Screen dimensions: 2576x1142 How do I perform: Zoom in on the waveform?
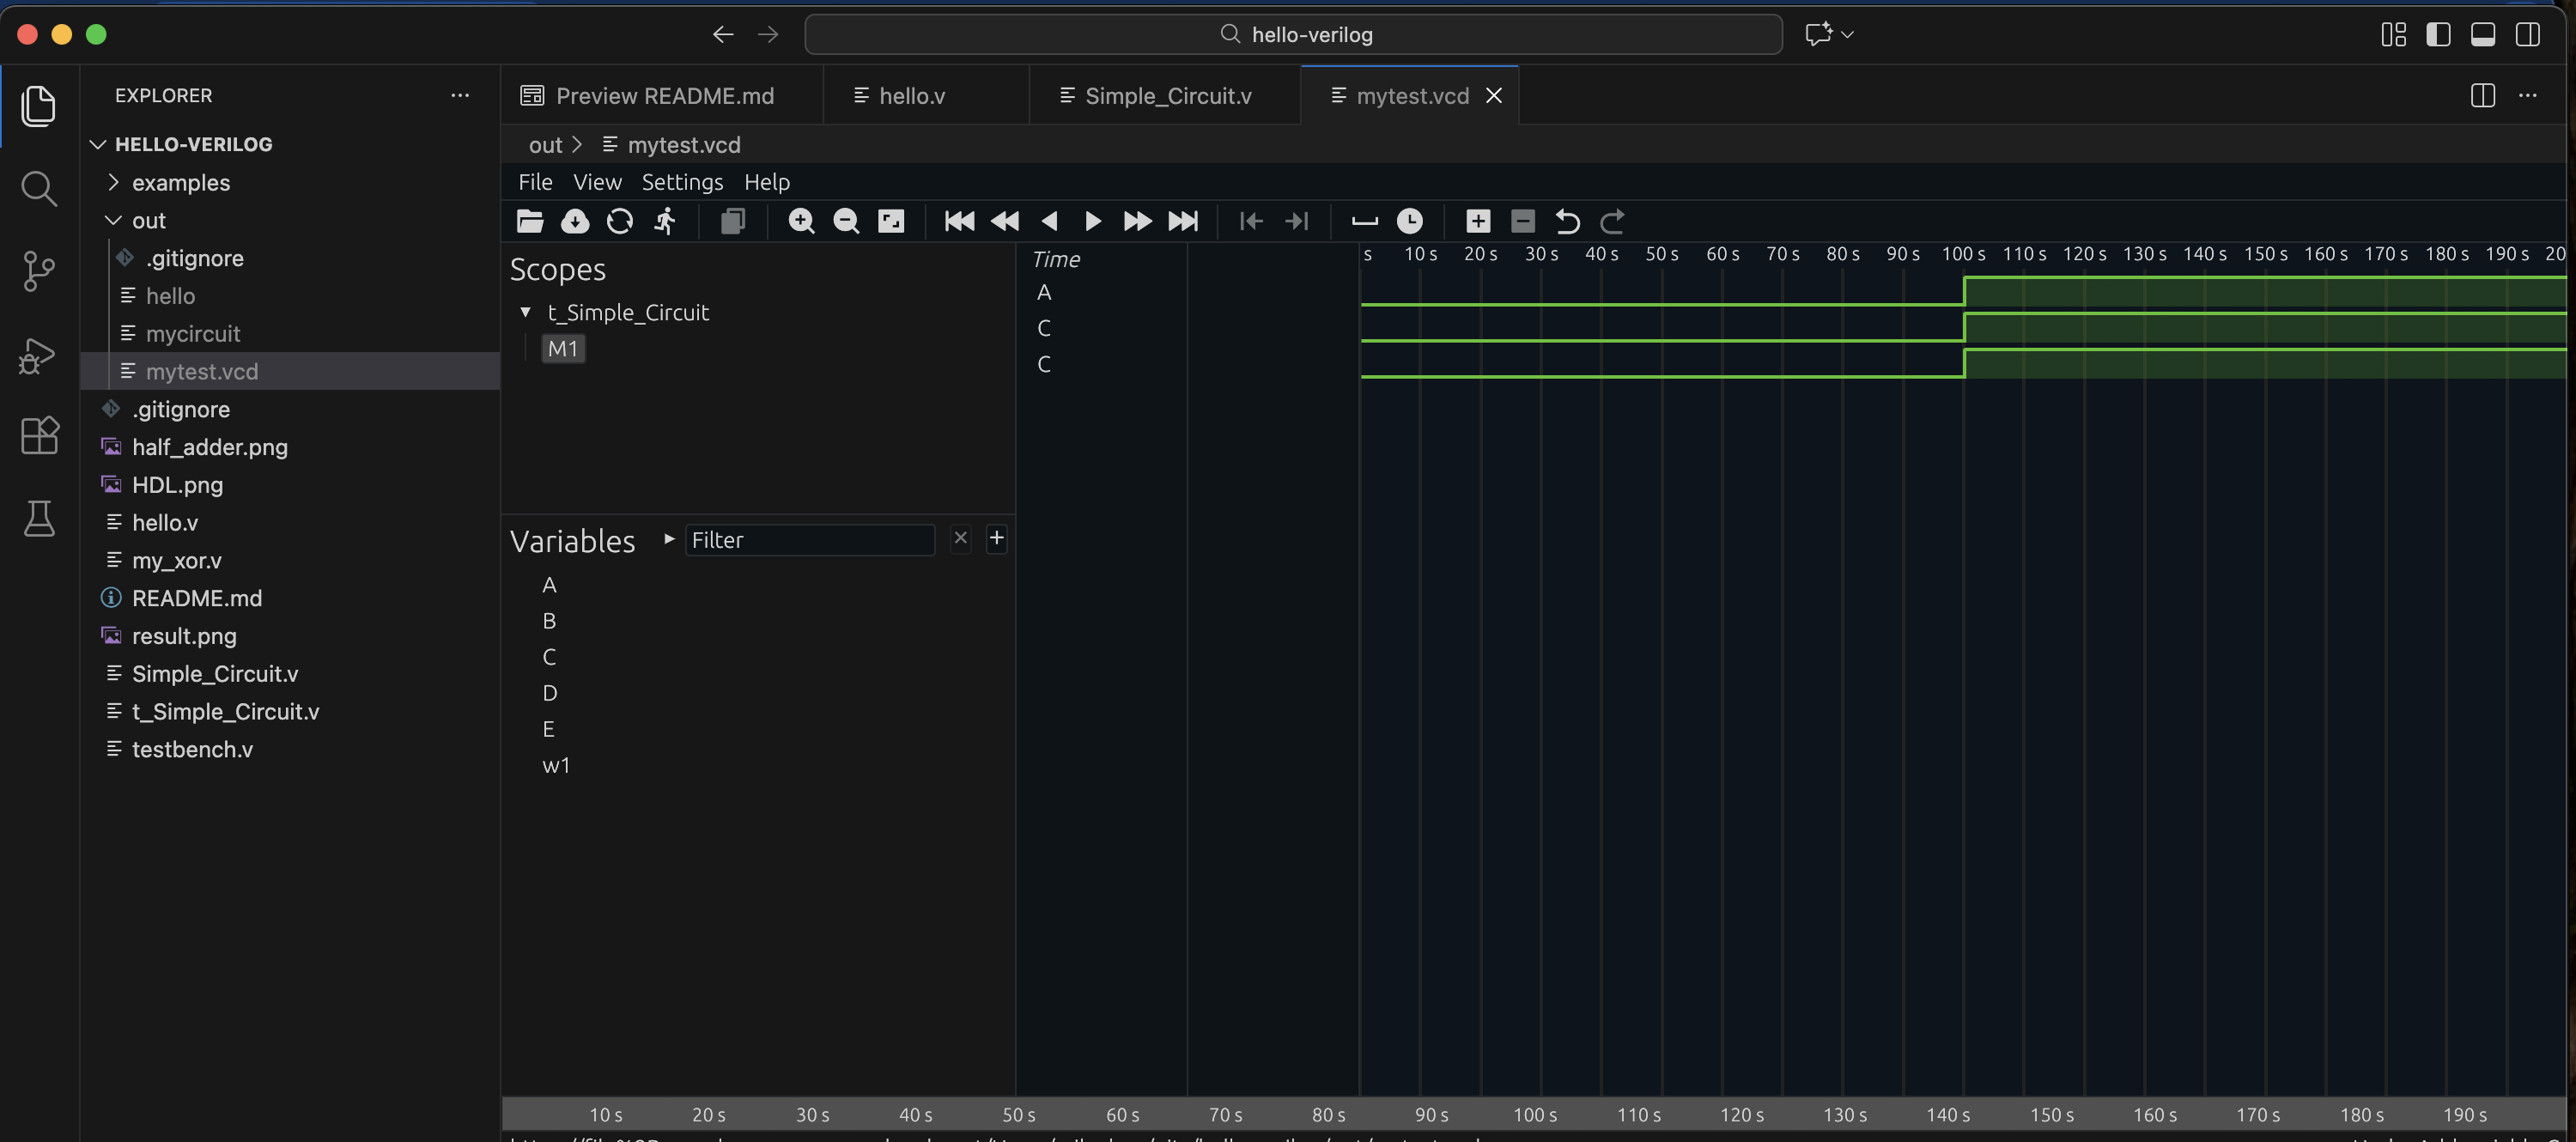pos(801,221)
